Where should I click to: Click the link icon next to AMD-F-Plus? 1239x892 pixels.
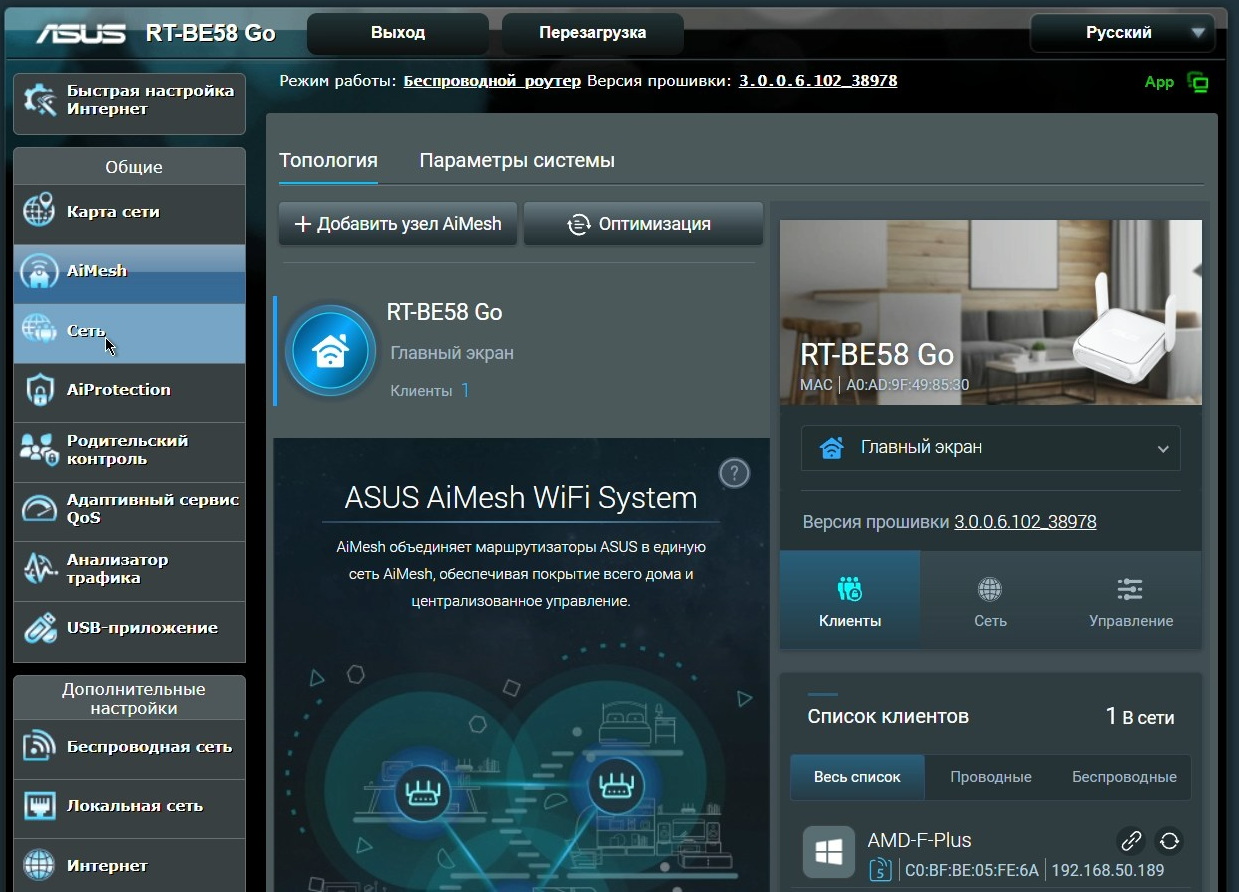click(x=1131, y=841)
